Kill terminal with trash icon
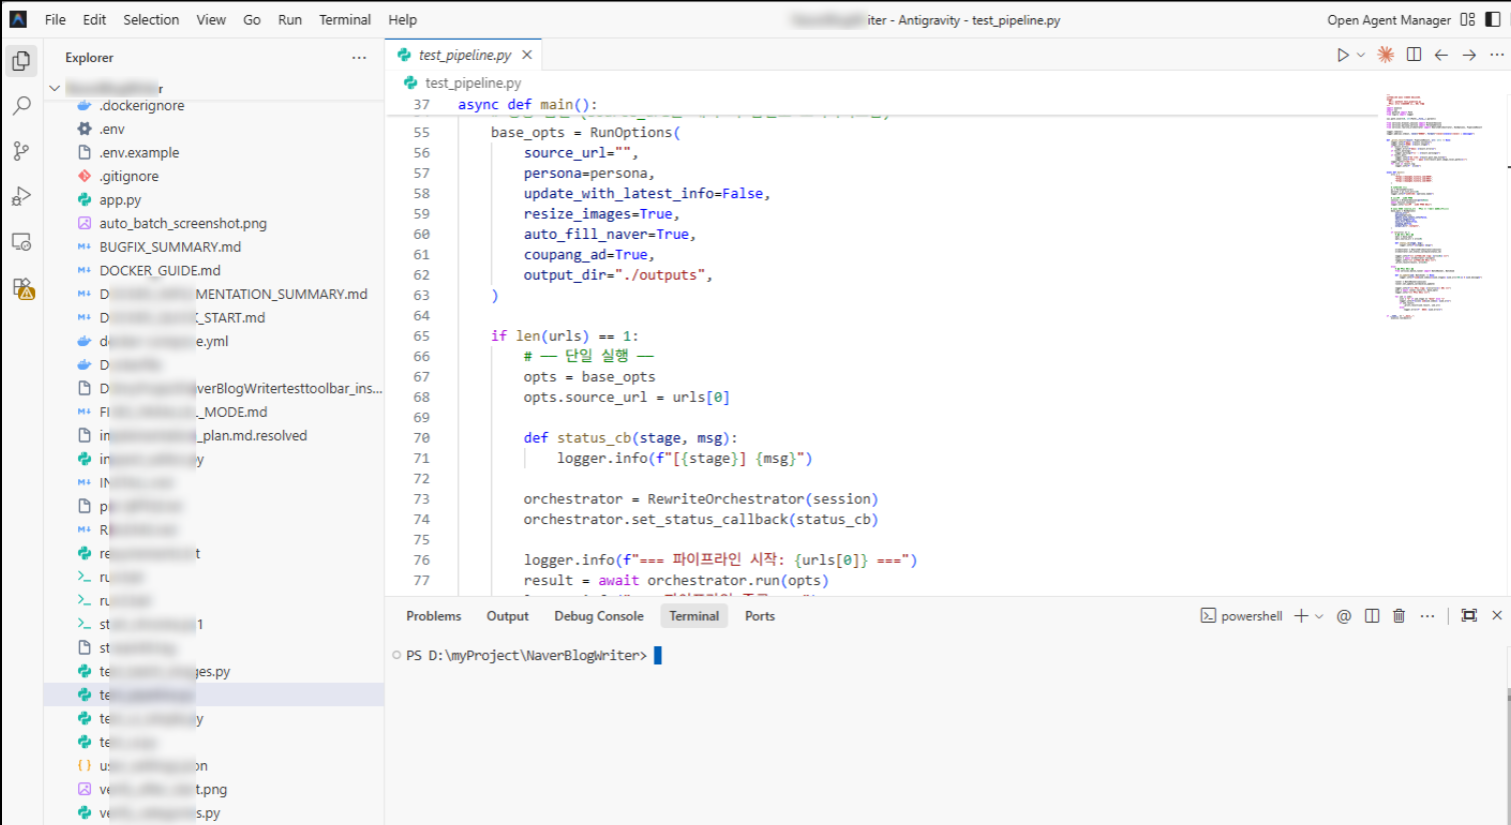The height and width of the screenshot is (825, 1511). [x=1399, y=616]
